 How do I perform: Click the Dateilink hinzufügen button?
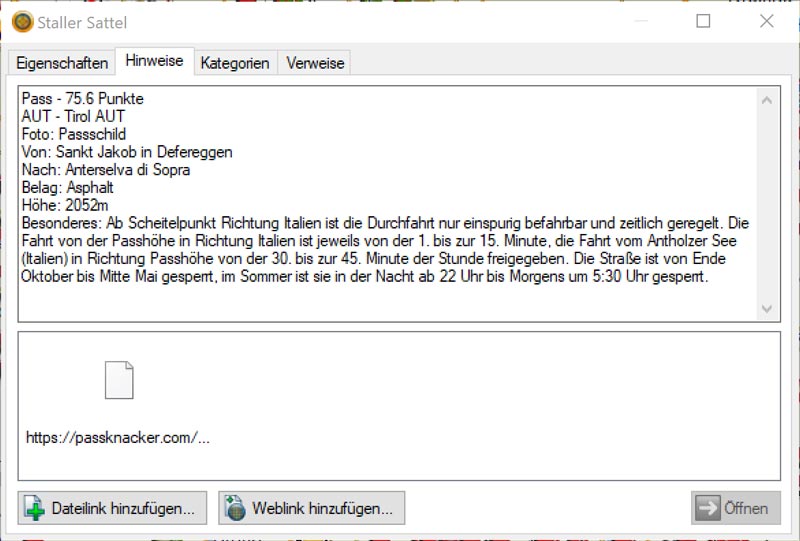(x=112, y=508)
